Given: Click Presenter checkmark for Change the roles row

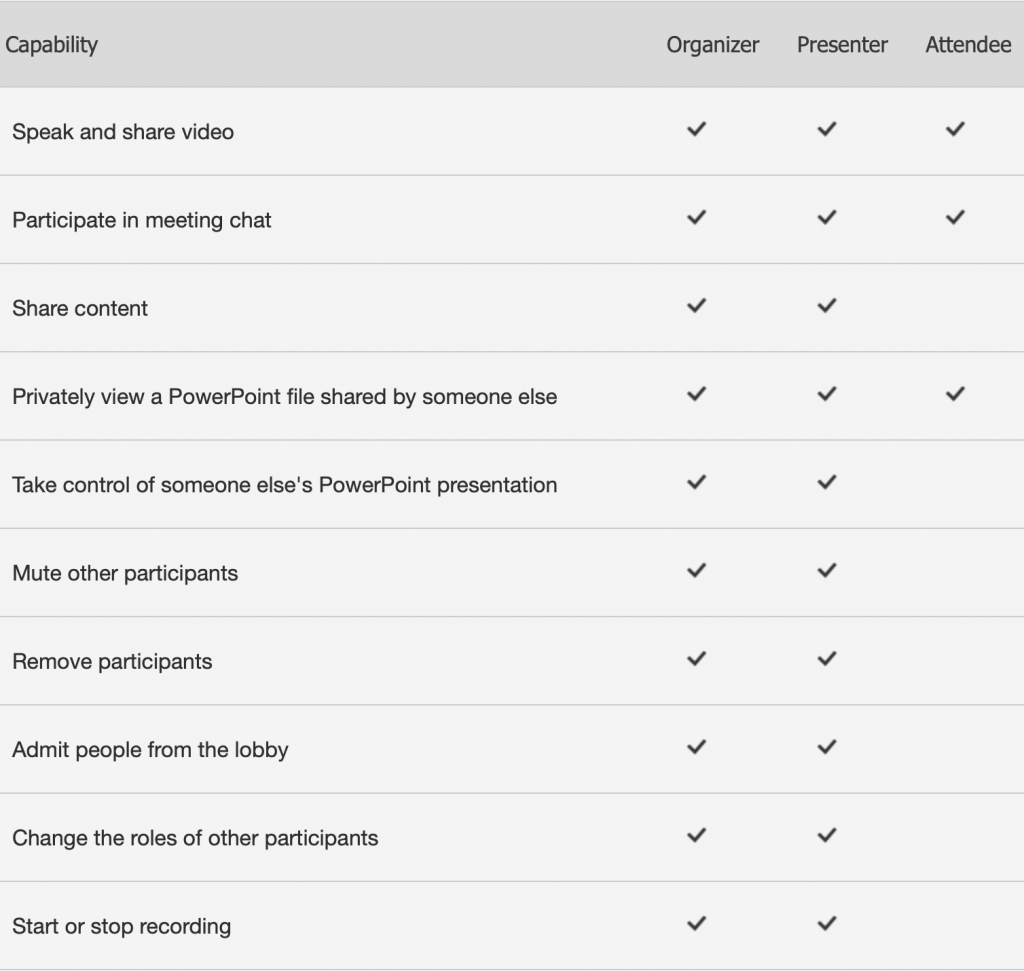Looking at the screenshot, I should pyautogui.click(x=827, y=835).
